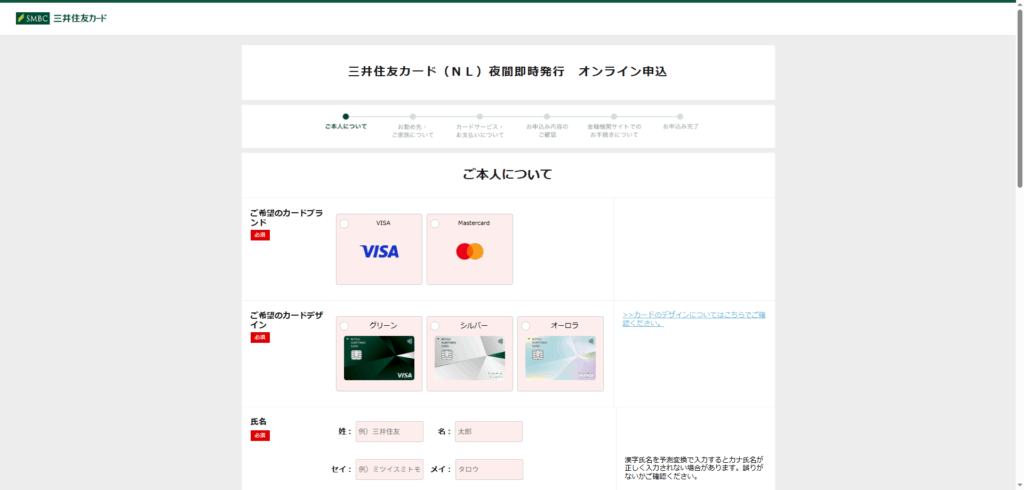Click the green card thumbnail image

pyautogui.click(x=379, y=358)
